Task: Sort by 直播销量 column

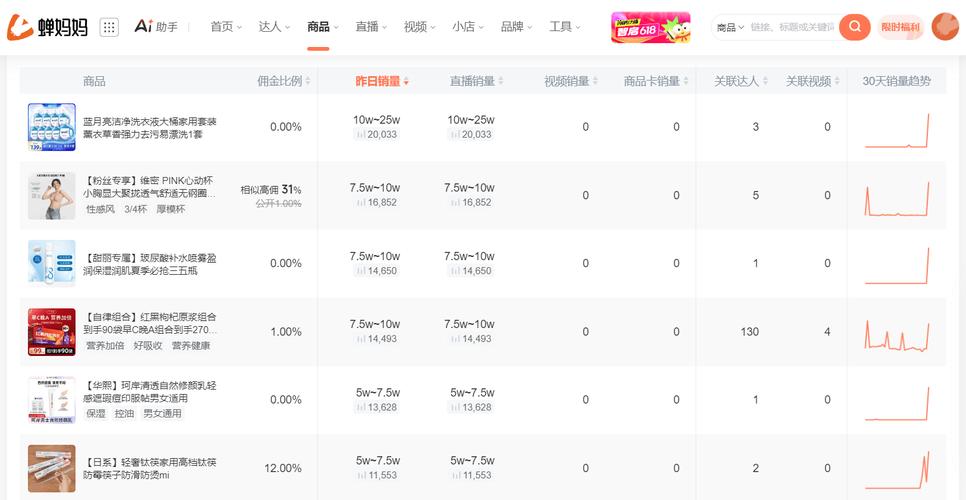Action: (x=470, y=81)
